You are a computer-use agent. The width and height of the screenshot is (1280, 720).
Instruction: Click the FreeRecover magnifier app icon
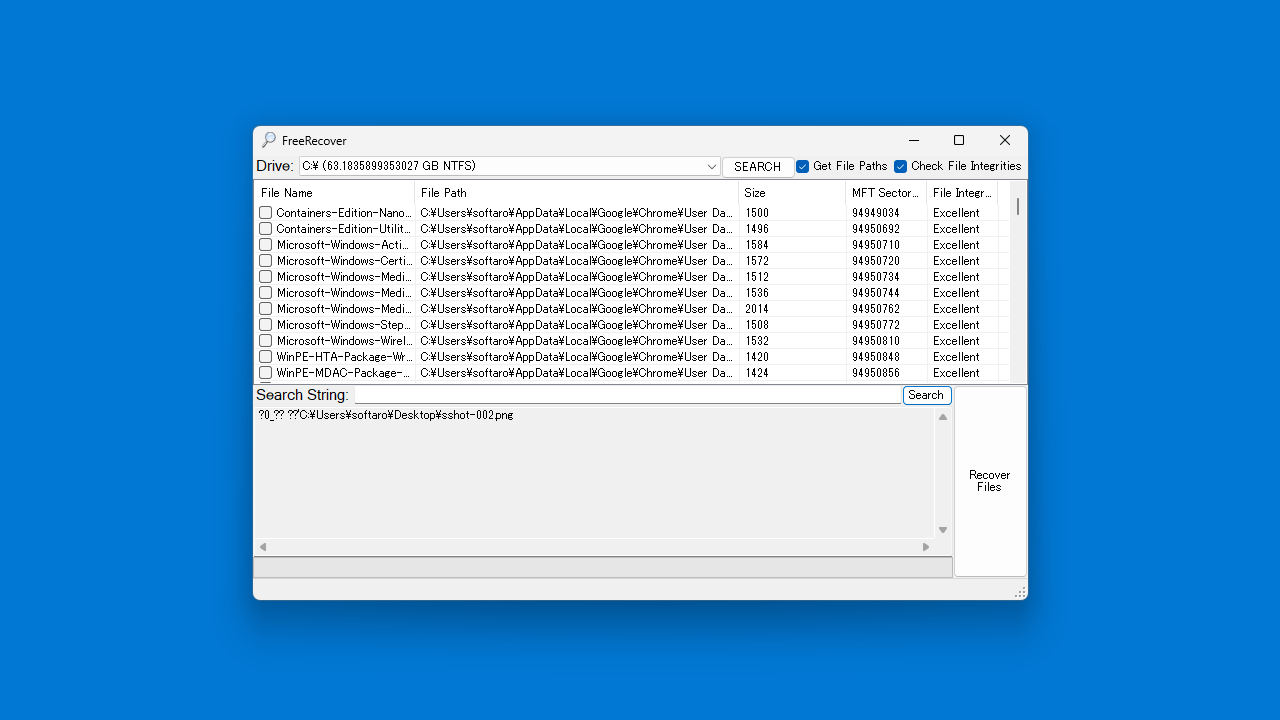click(x=269, y=140)
